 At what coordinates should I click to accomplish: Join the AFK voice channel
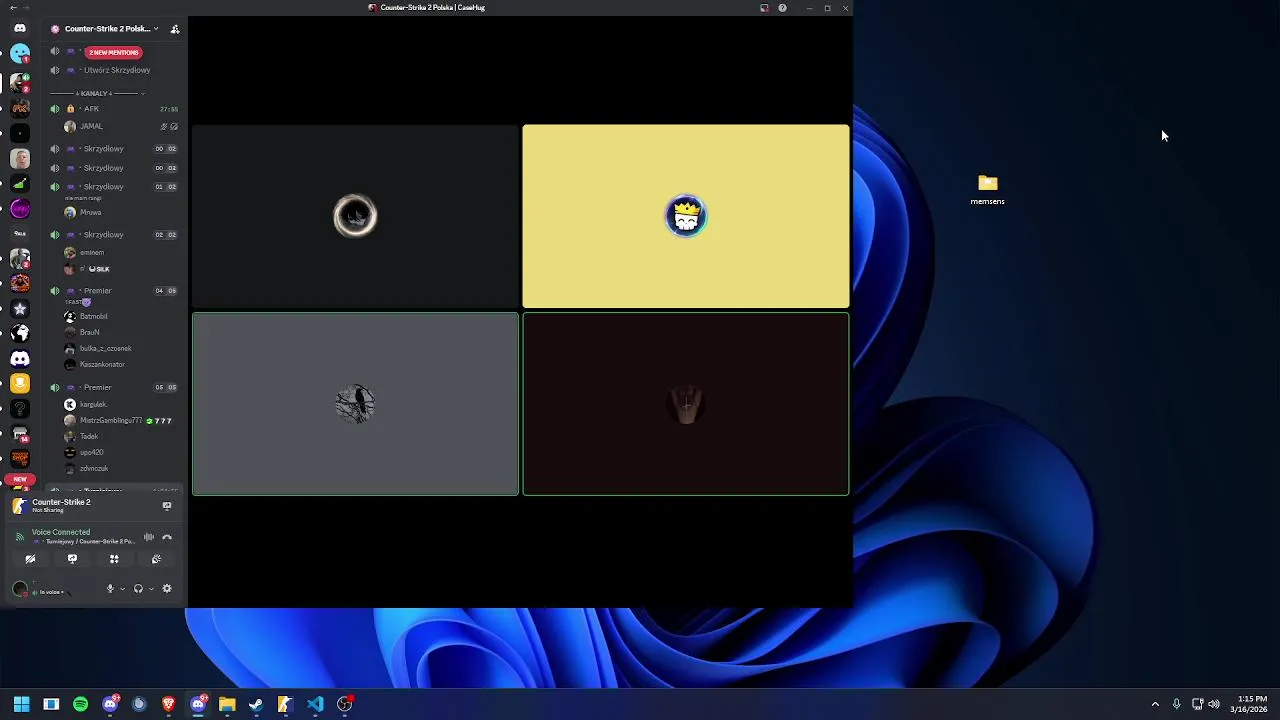115,109
